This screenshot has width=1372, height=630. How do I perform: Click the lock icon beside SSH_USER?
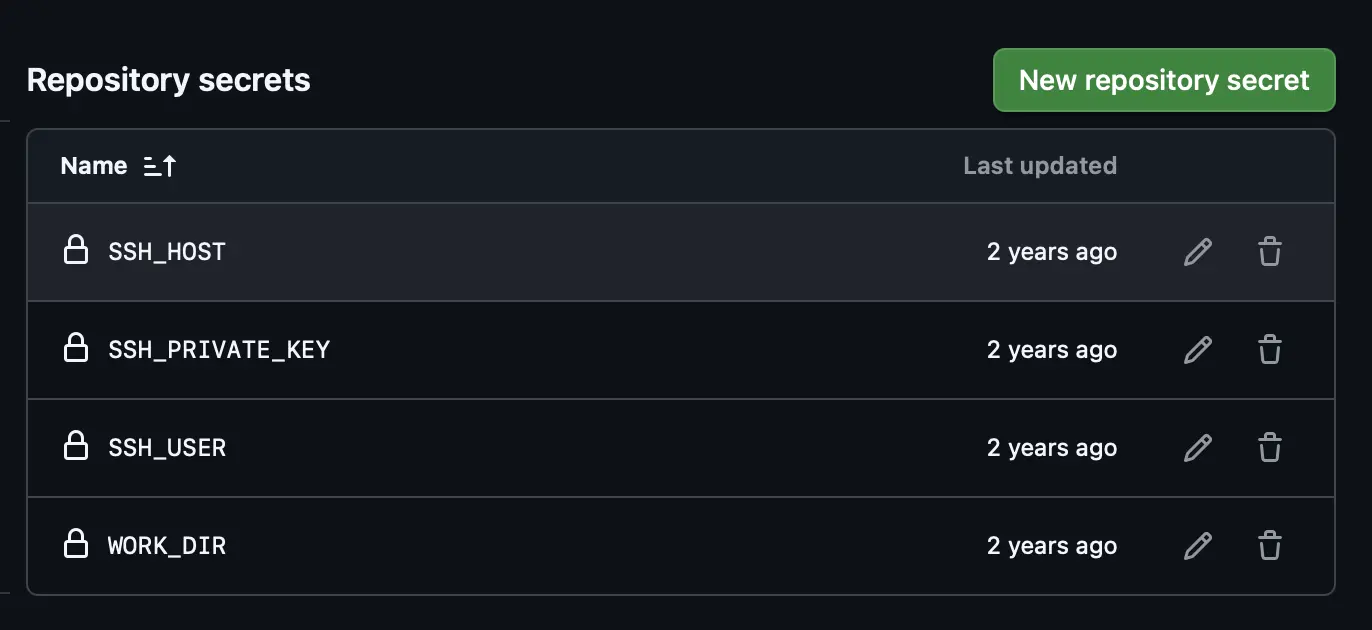point(76,447)
